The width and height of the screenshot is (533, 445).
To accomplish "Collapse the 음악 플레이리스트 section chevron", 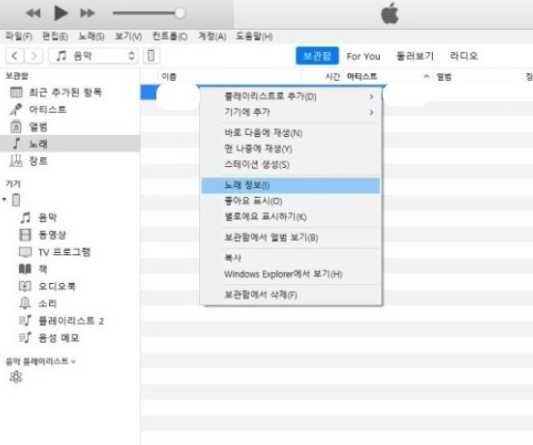I will (73, 362).
